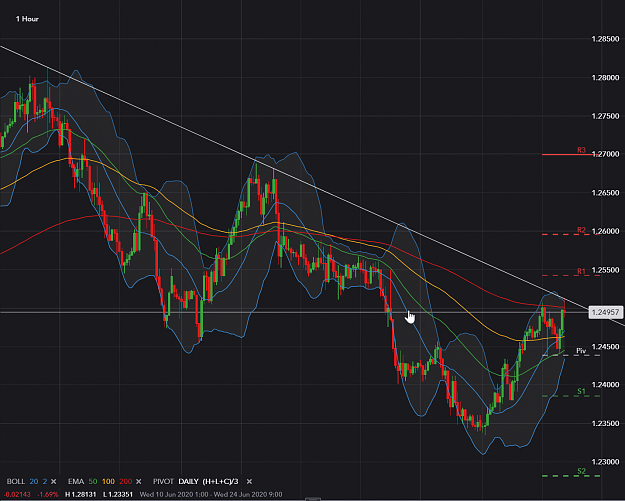Image resolution: width=625 pixels, height=501 pixels.
Task: Click the H 1.28131 high value
Action: click(x=81, y=494)
